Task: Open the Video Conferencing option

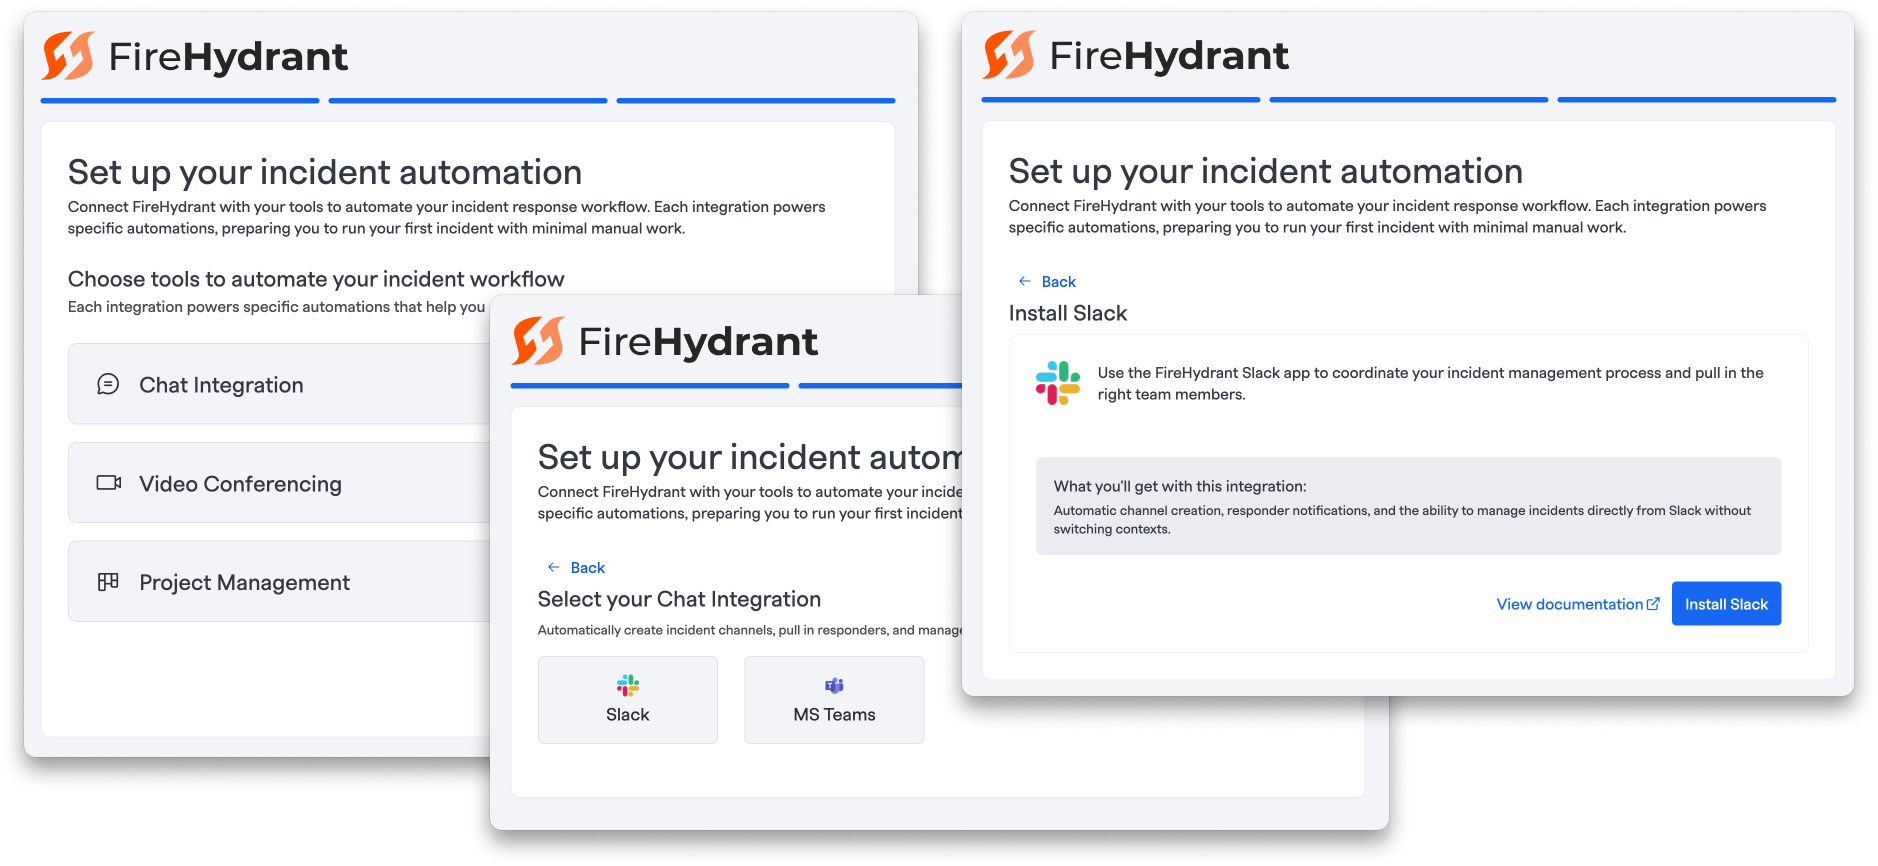Action: point(280,483)
